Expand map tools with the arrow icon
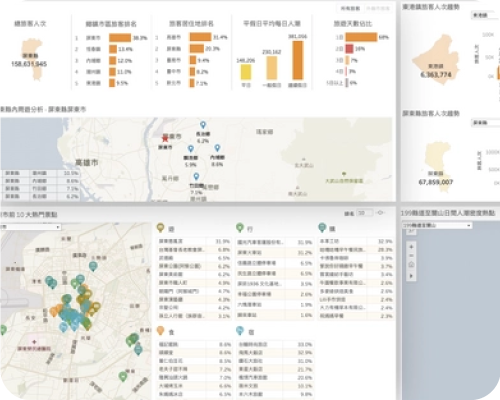Screen dimensions: 500x400 411,276
